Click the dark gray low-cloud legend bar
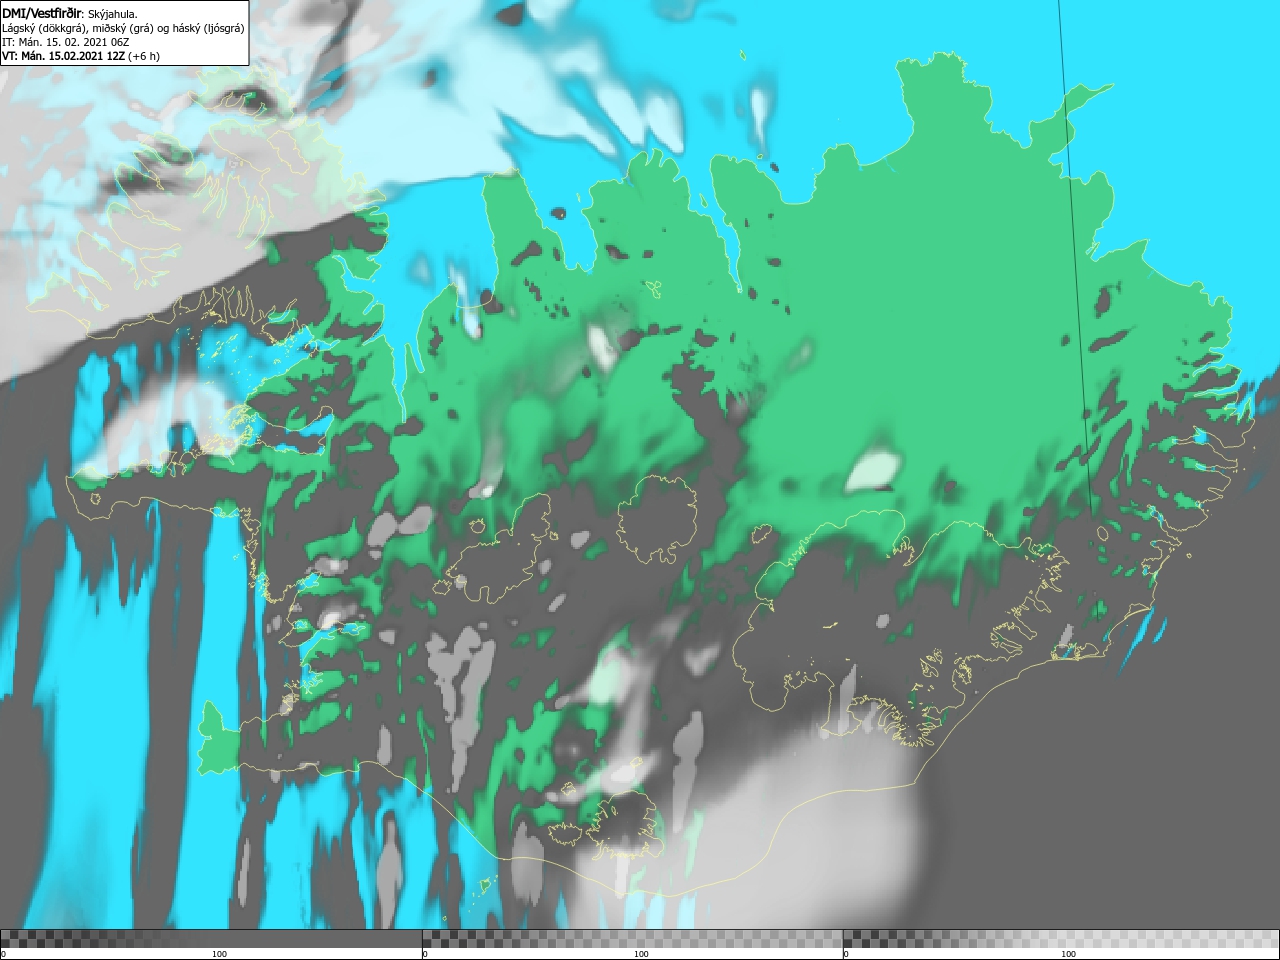Viewport: 1280px width, 960px height. point(211,938)
